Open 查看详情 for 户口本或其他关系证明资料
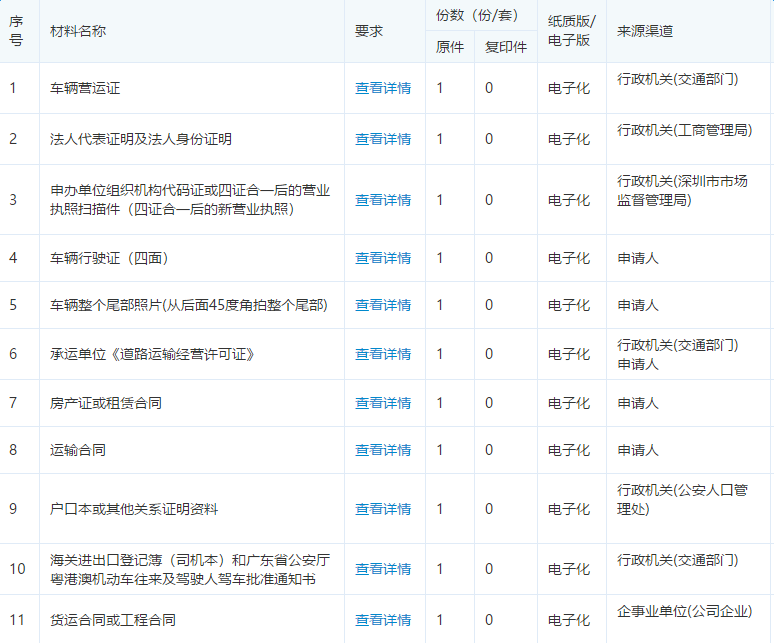774x643 pixels. coord(383,509)
